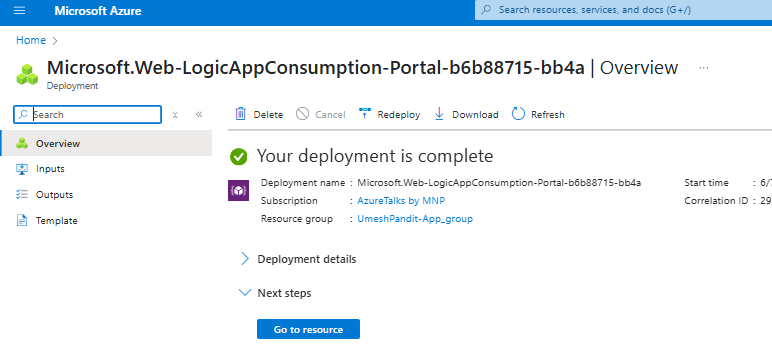The width and height of the screenshot is (772, 361).
Task: Click the Microsoft Azure logo text
Action: click(x=97, y=11)
